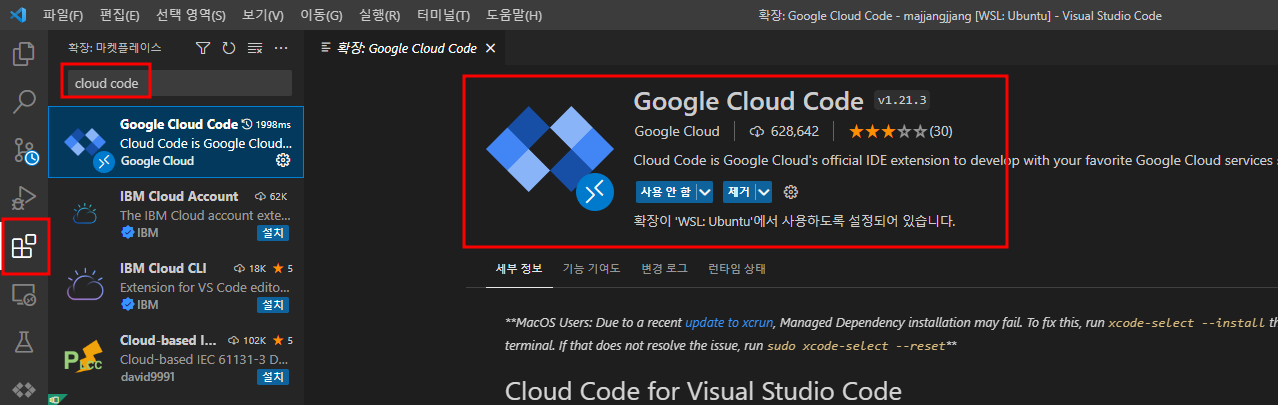Click the IBM Cloud CLI extension icon
The height and width of the screenshot is (405, 1278).
point(84,287)
